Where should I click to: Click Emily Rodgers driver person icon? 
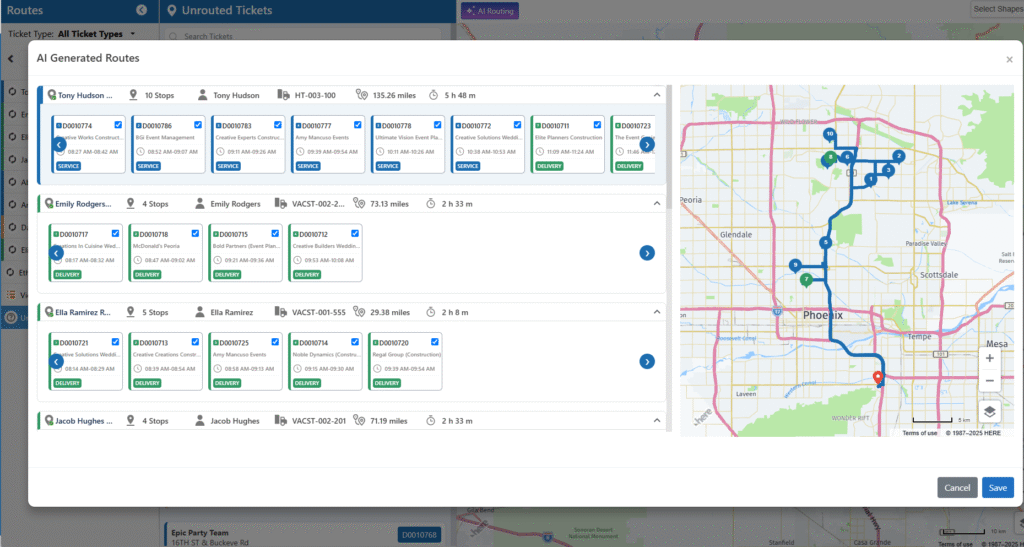coord(200,204)
